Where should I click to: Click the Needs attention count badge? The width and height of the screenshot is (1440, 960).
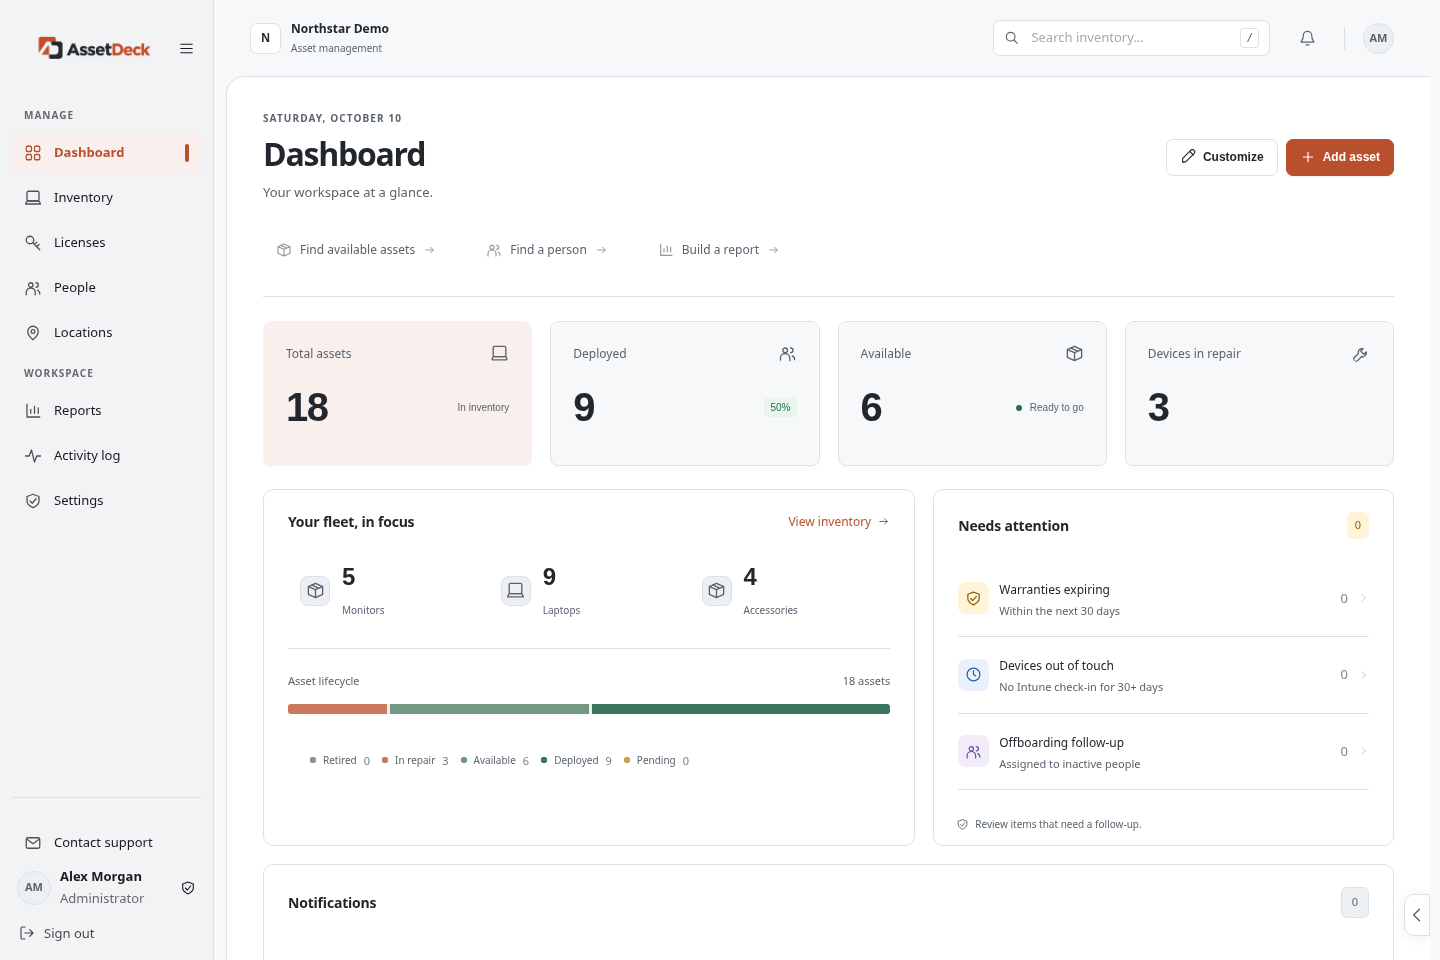(x=1358, y=525)
